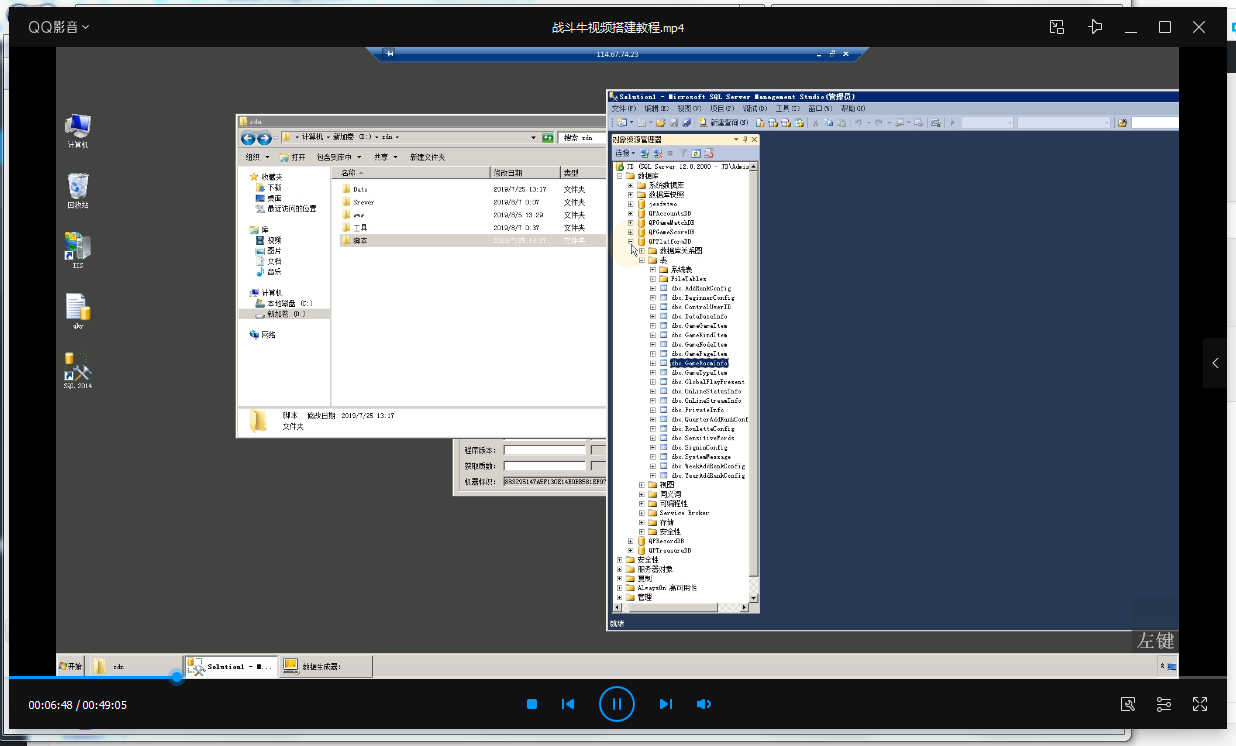
Task: Seek by clicking the playback progress bar
Action: (x=617, y=677)
